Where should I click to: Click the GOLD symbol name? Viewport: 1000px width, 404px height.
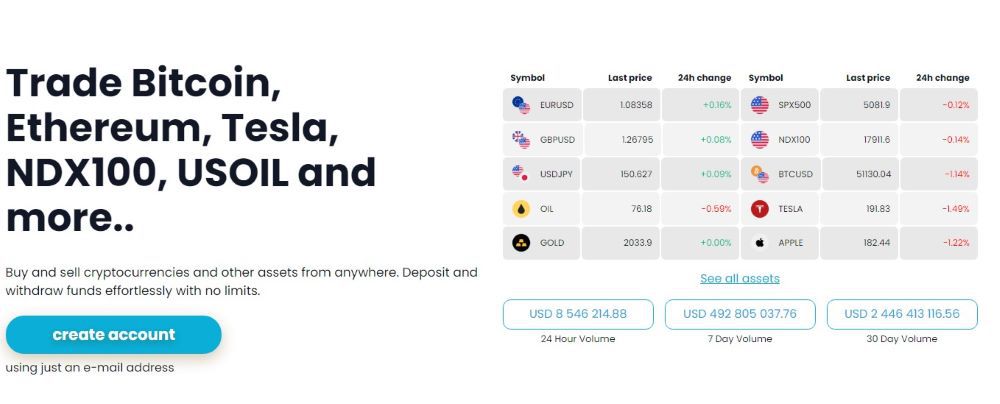[x=552, y=243]
